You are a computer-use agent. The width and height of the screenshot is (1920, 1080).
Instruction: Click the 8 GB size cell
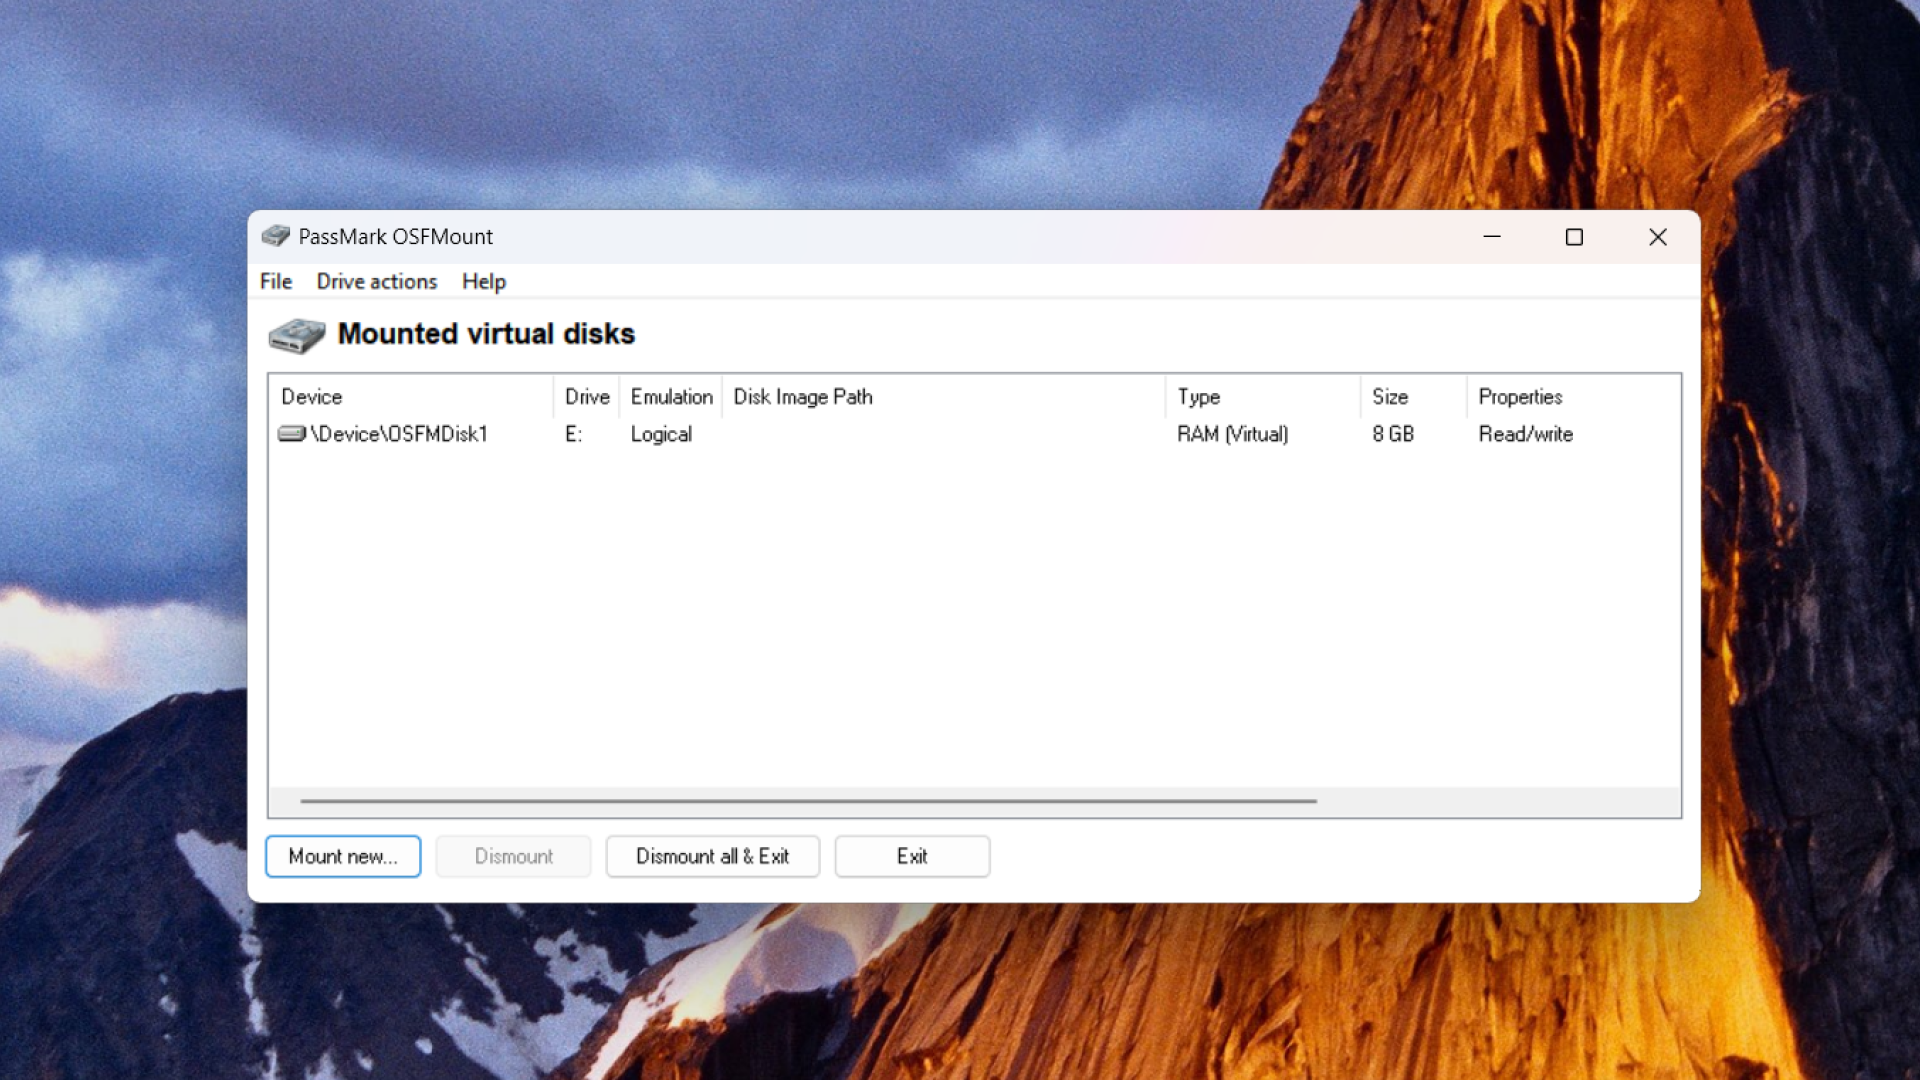(x=1392, y=434)
